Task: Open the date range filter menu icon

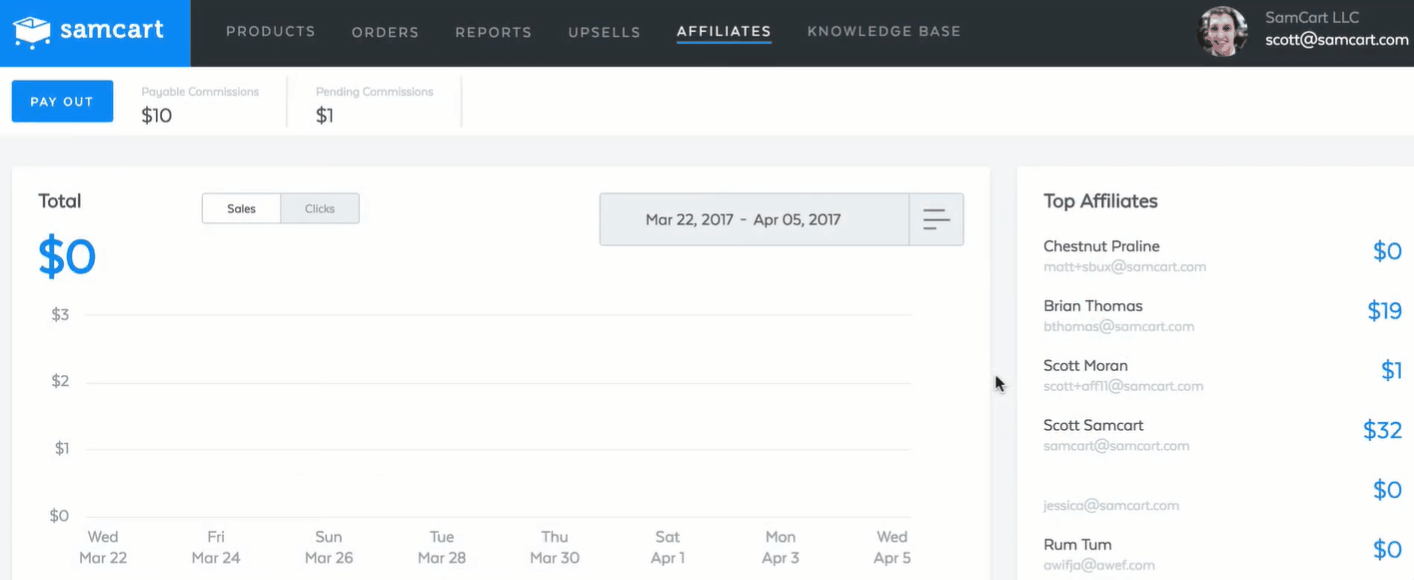Action: (936, 219)
